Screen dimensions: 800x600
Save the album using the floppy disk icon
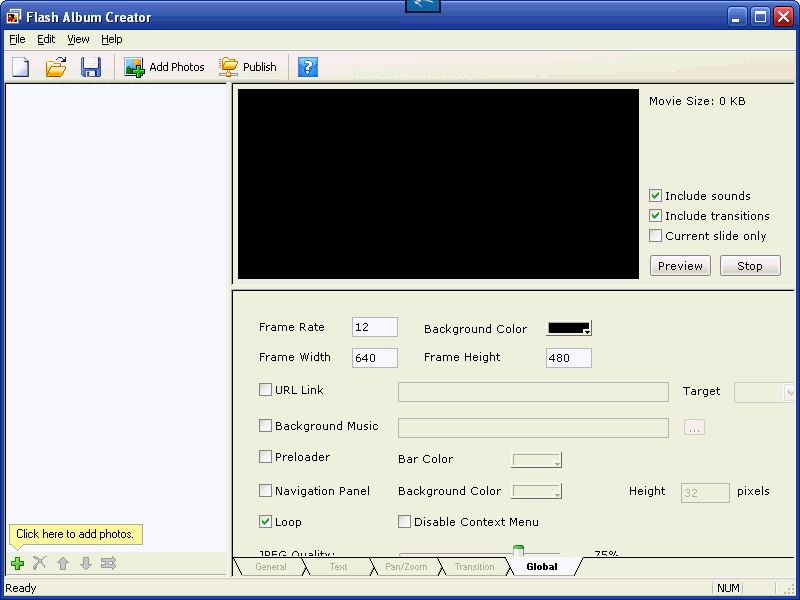click(x=91, y=67)
